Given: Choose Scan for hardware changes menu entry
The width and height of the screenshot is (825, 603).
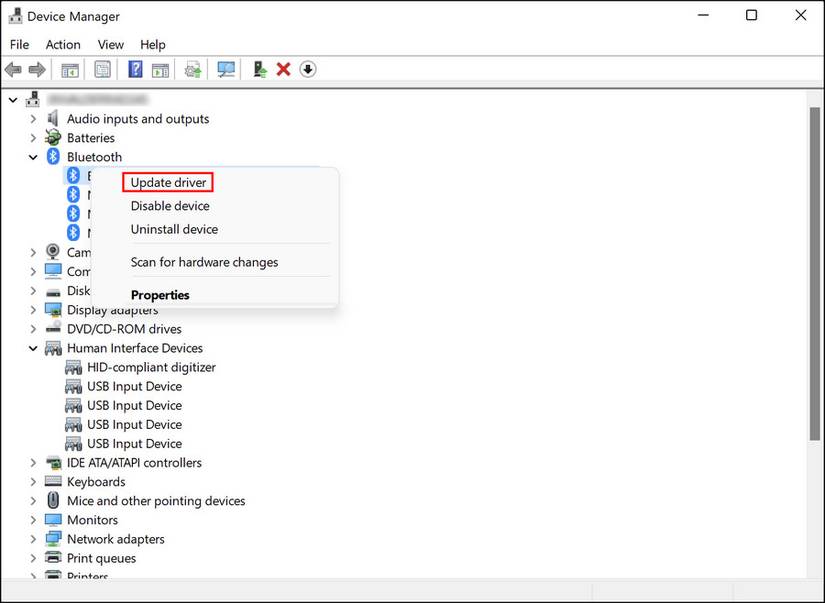Looking at the screenshot, I should click(204, 262).
